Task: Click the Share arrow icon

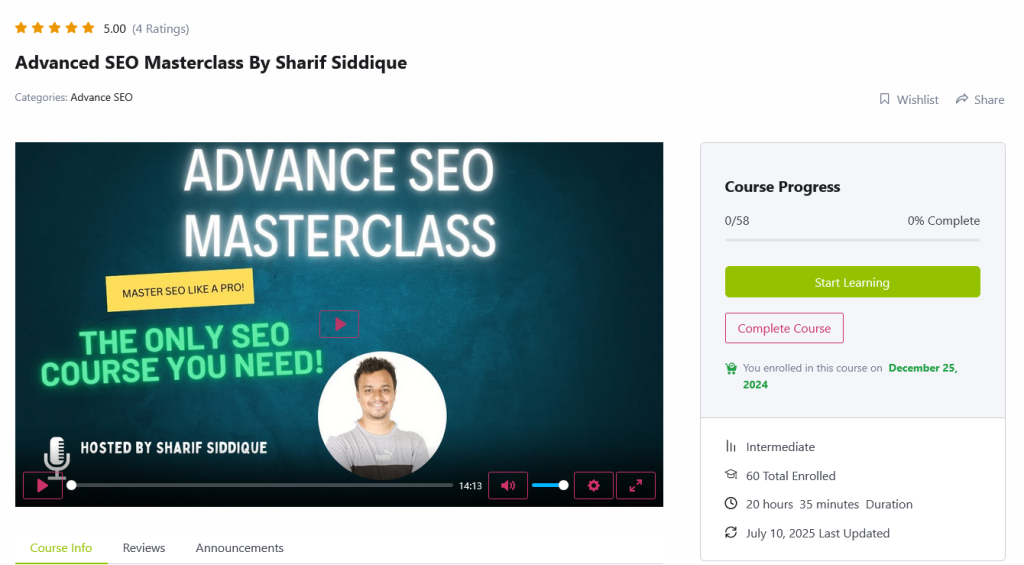Action: coord(962,99)
